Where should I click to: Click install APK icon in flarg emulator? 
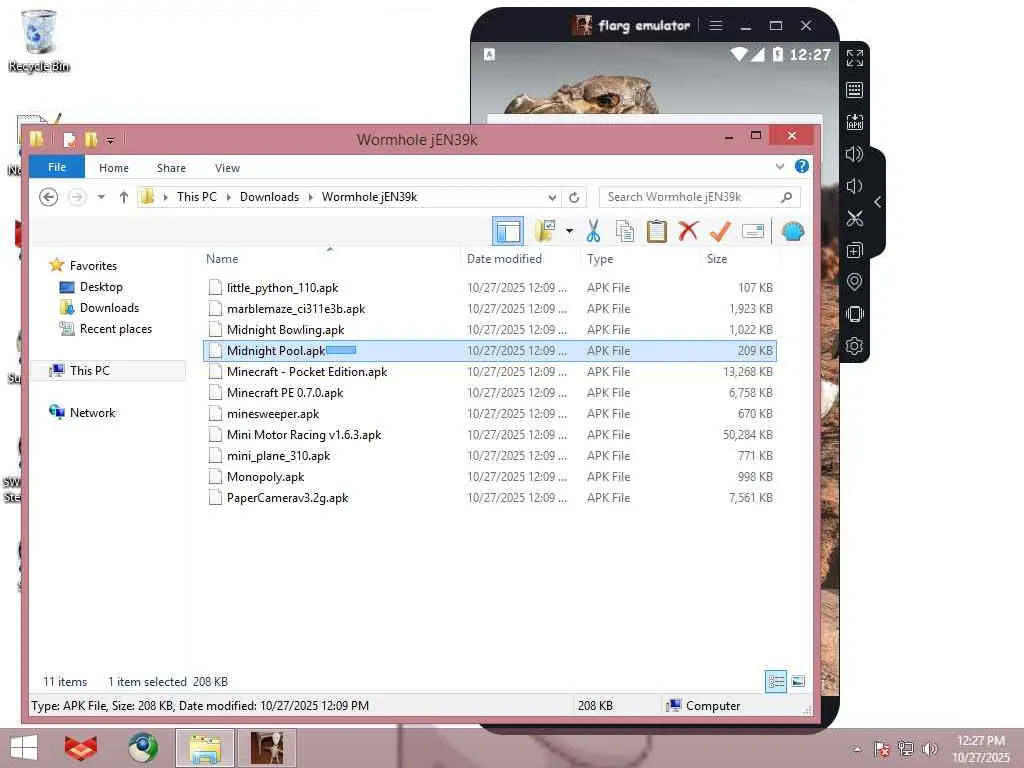coord(854,121)
